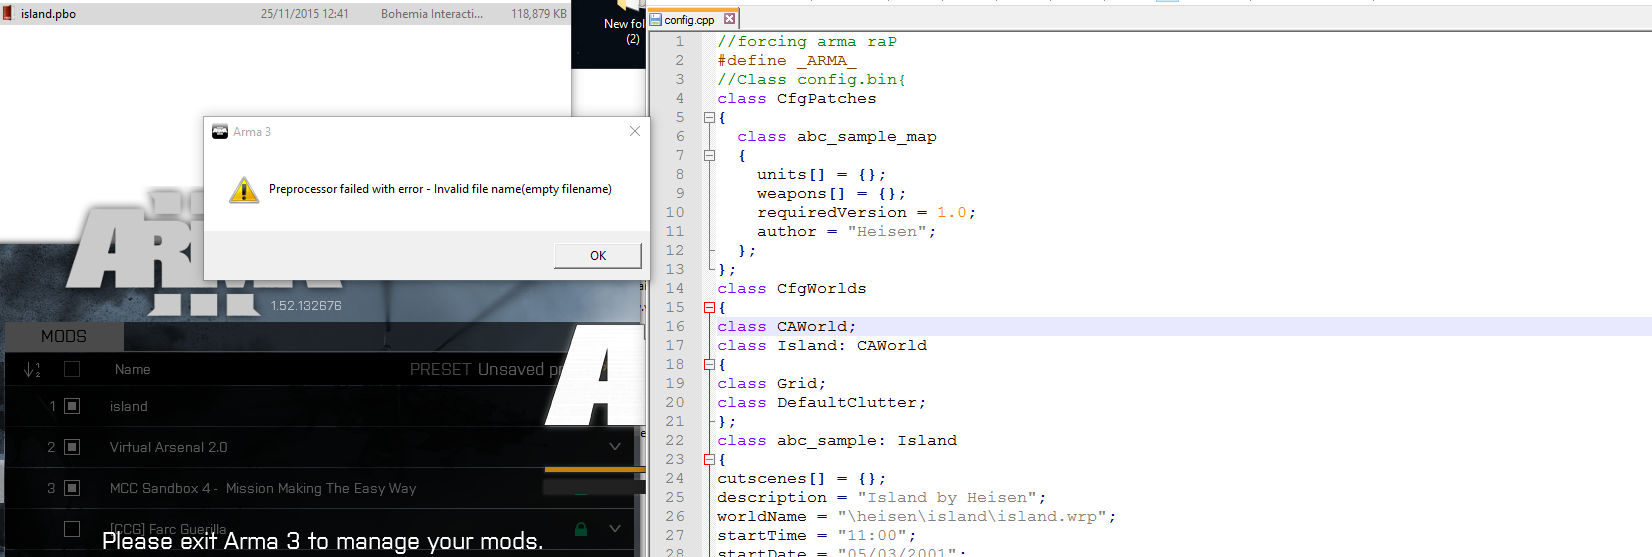This screenshot has width=1652, height=557.
Task: Close the Arma 3 error dialog
Action: pos(634,131)
